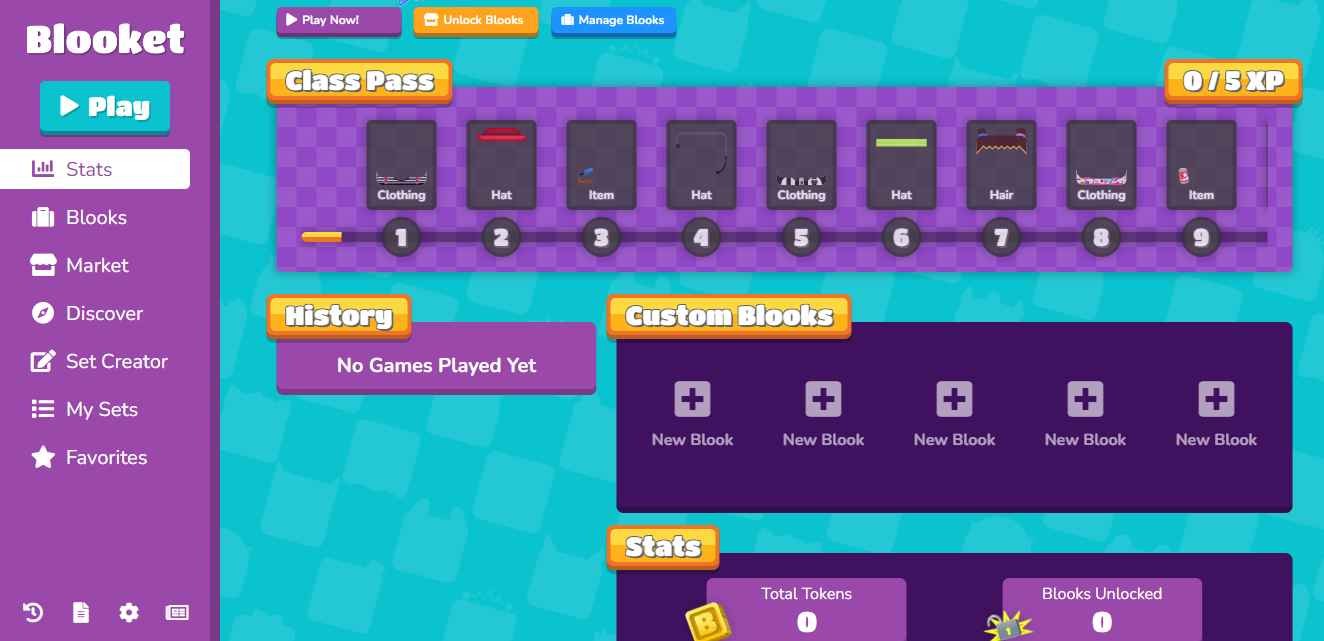Screen dimensions: 1324x641
Task: Click the fifth New Blook plus icon
Action: click(x=1216, y=398)
